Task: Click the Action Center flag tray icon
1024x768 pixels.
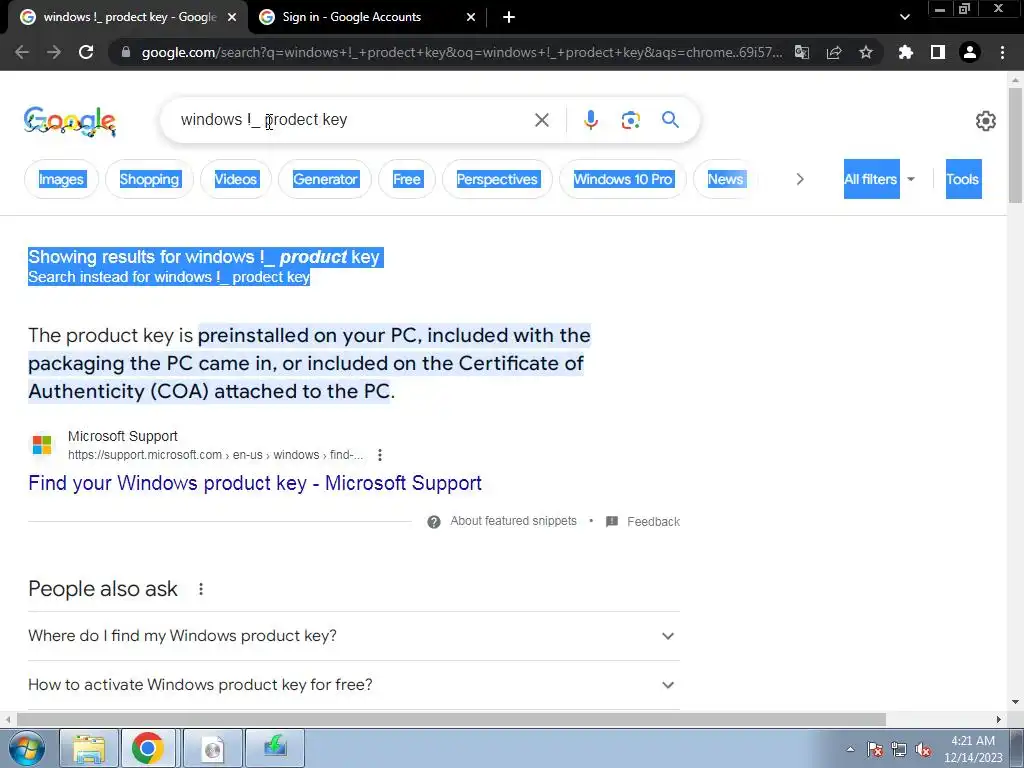Action: 875,750
